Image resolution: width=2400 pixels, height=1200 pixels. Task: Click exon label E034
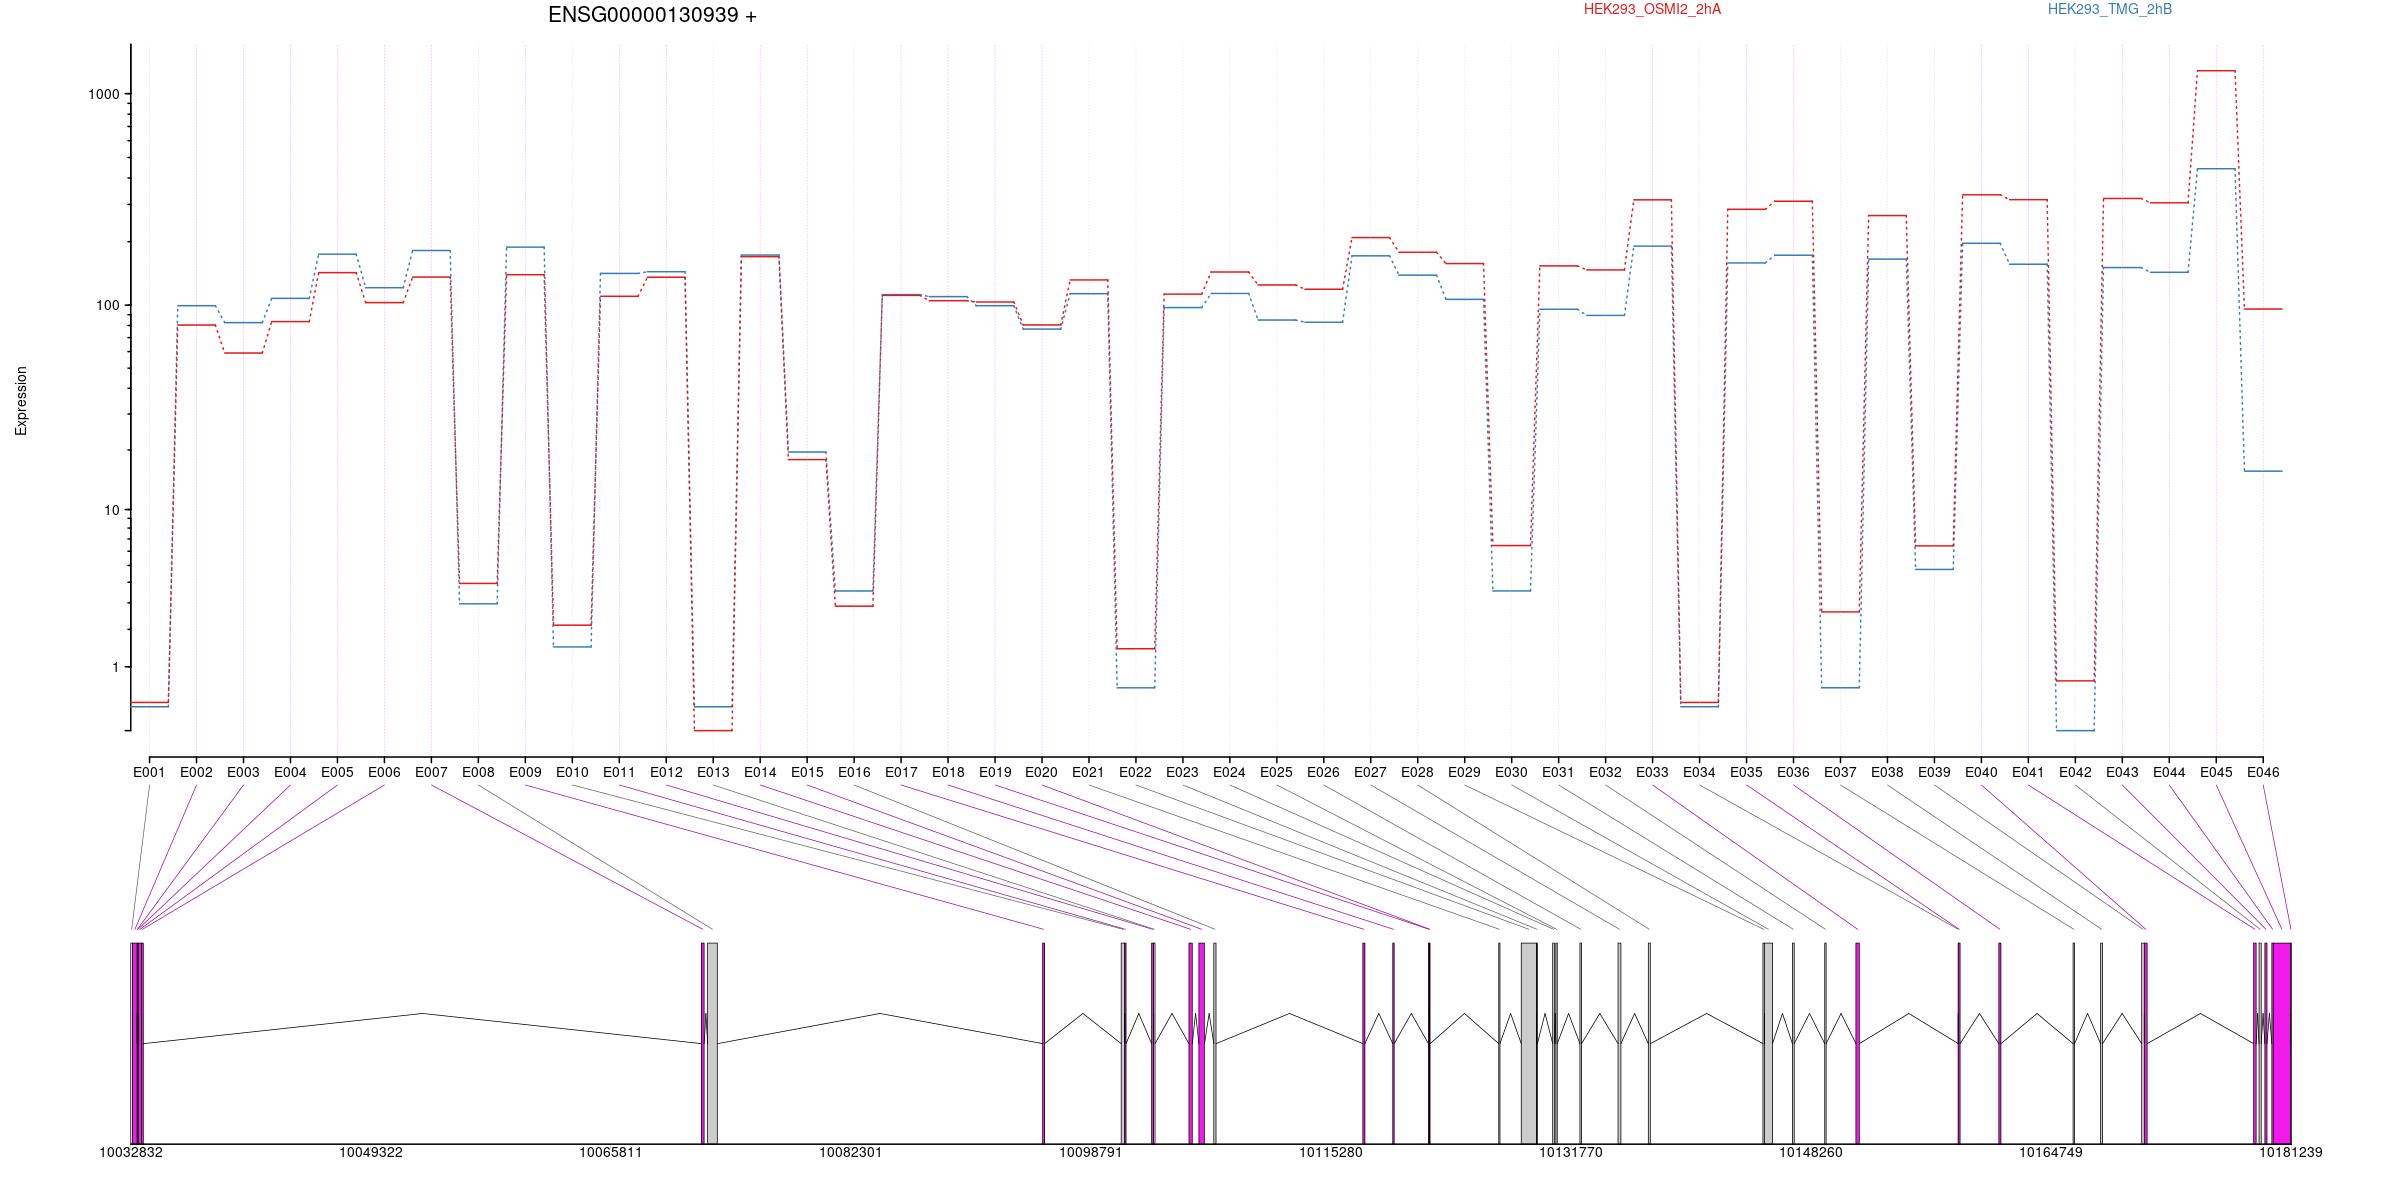(x=1699, y=772)
